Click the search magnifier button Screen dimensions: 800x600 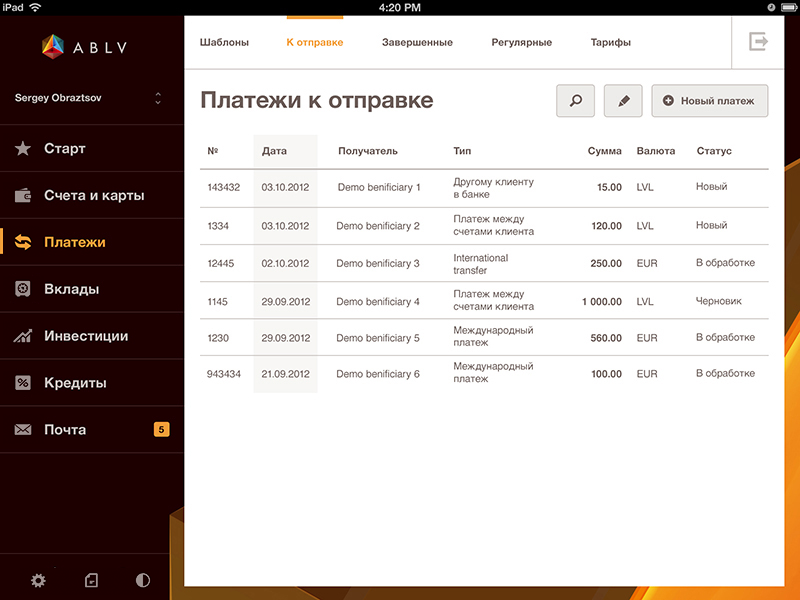576,101
